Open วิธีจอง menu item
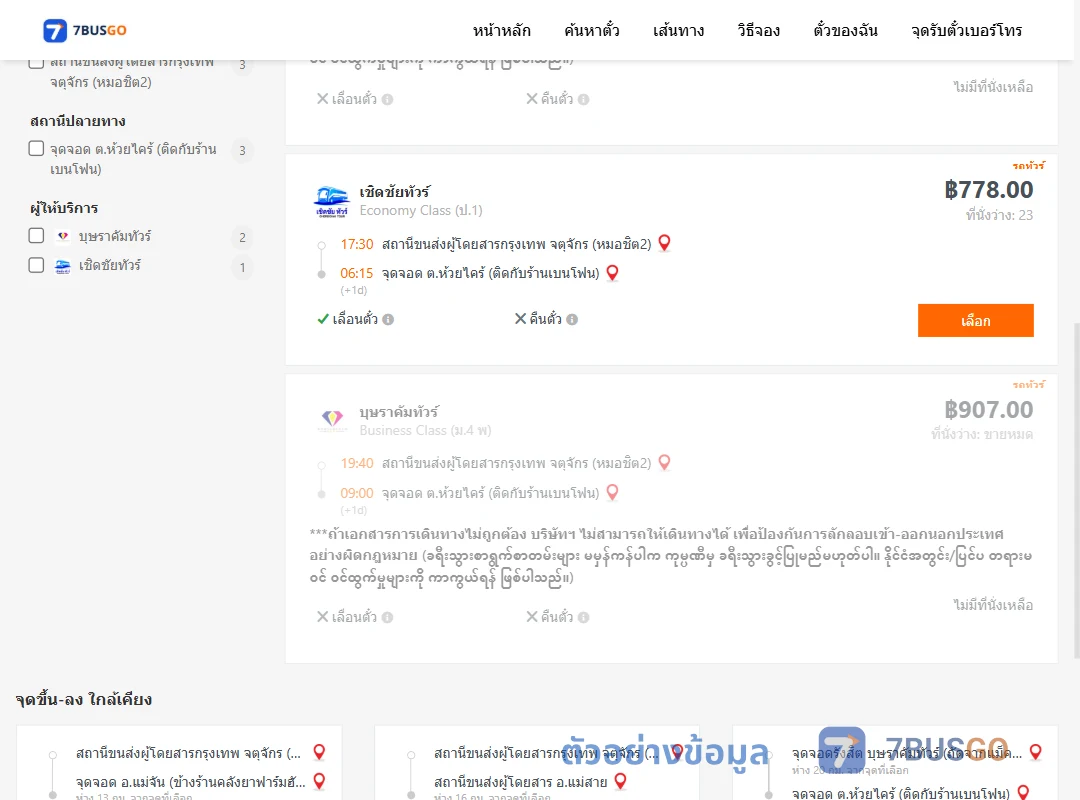Image resolution: width=1080 pixels, height=800 pixels. 758,30
